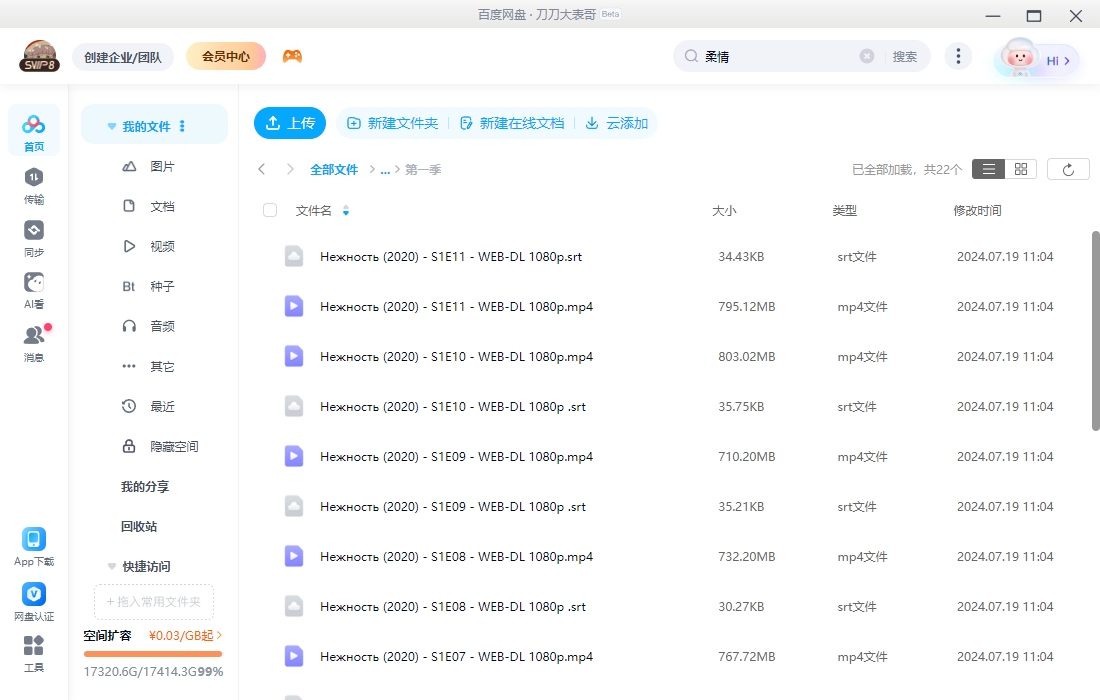The height and width of the screenshot is (700, 1100).
Task: Go to 首页 home page
Action: pos(33,130)
